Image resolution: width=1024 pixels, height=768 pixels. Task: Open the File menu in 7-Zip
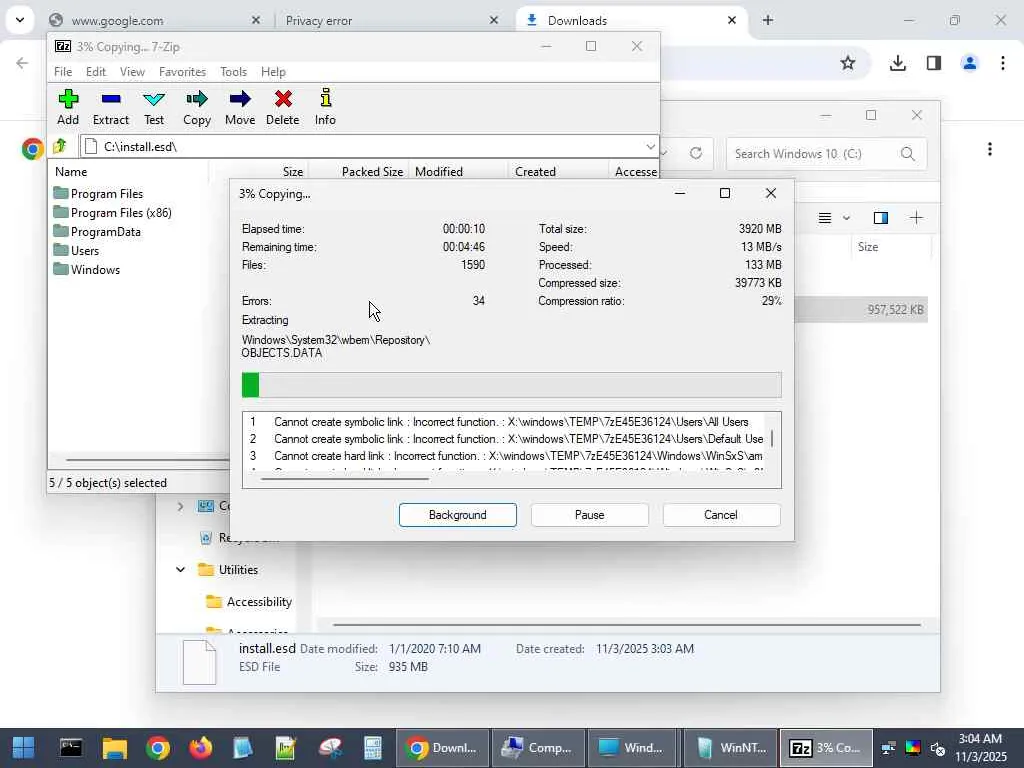[x=63, y=72]
